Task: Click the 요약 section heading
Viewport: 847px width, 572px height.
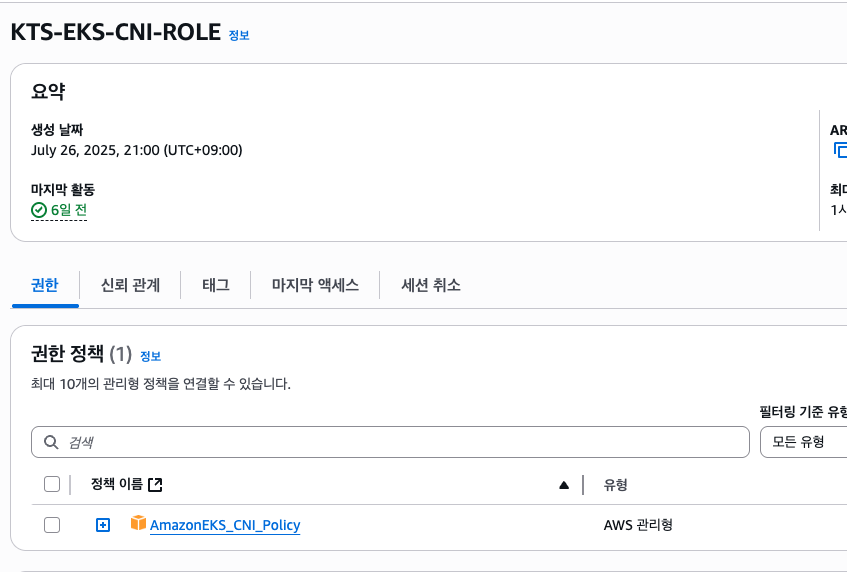Action: pyautogui.click(x=48, y=91)
